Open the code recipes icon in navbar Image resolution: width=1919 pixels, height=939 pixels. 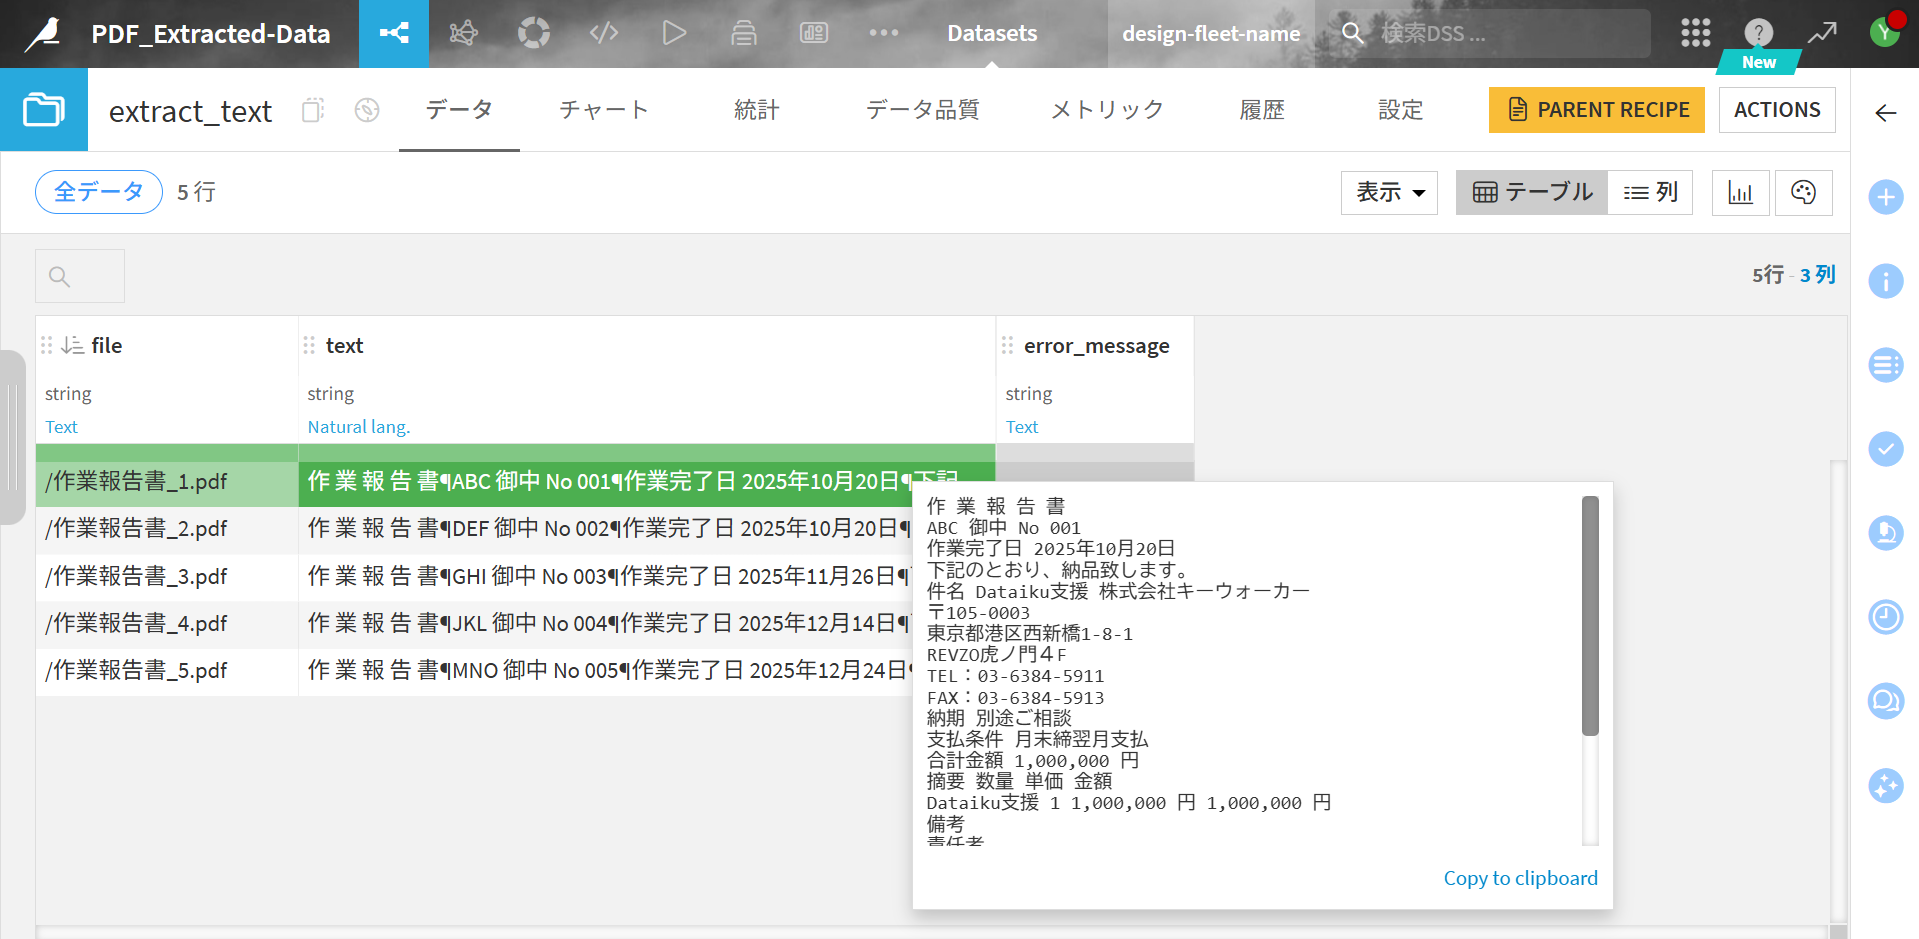tap(604, 33)
